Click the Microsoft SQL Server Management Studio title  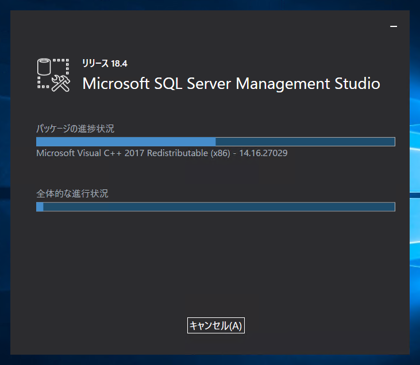pyautogui.click(x=231, y=84)
